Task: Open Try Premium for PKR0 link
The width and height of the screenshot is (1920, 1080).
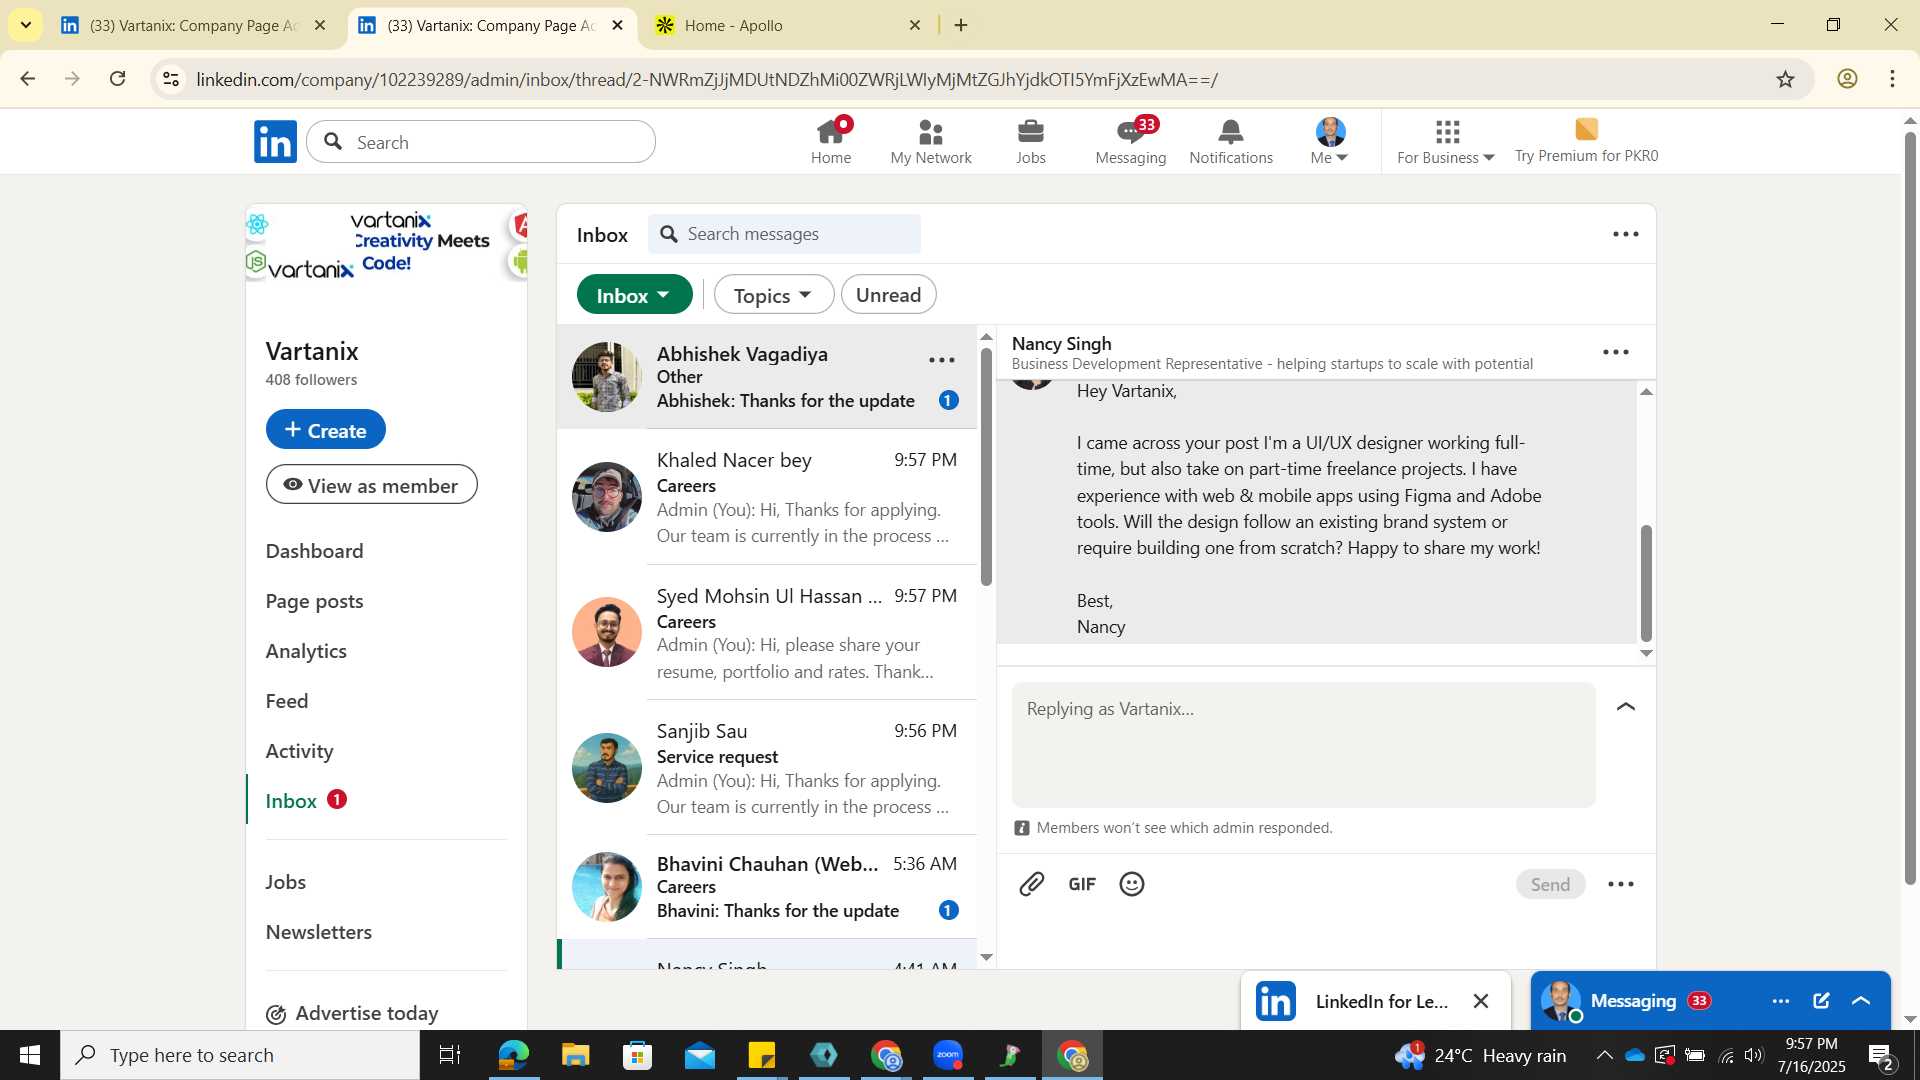Action: click(1586, 141)
